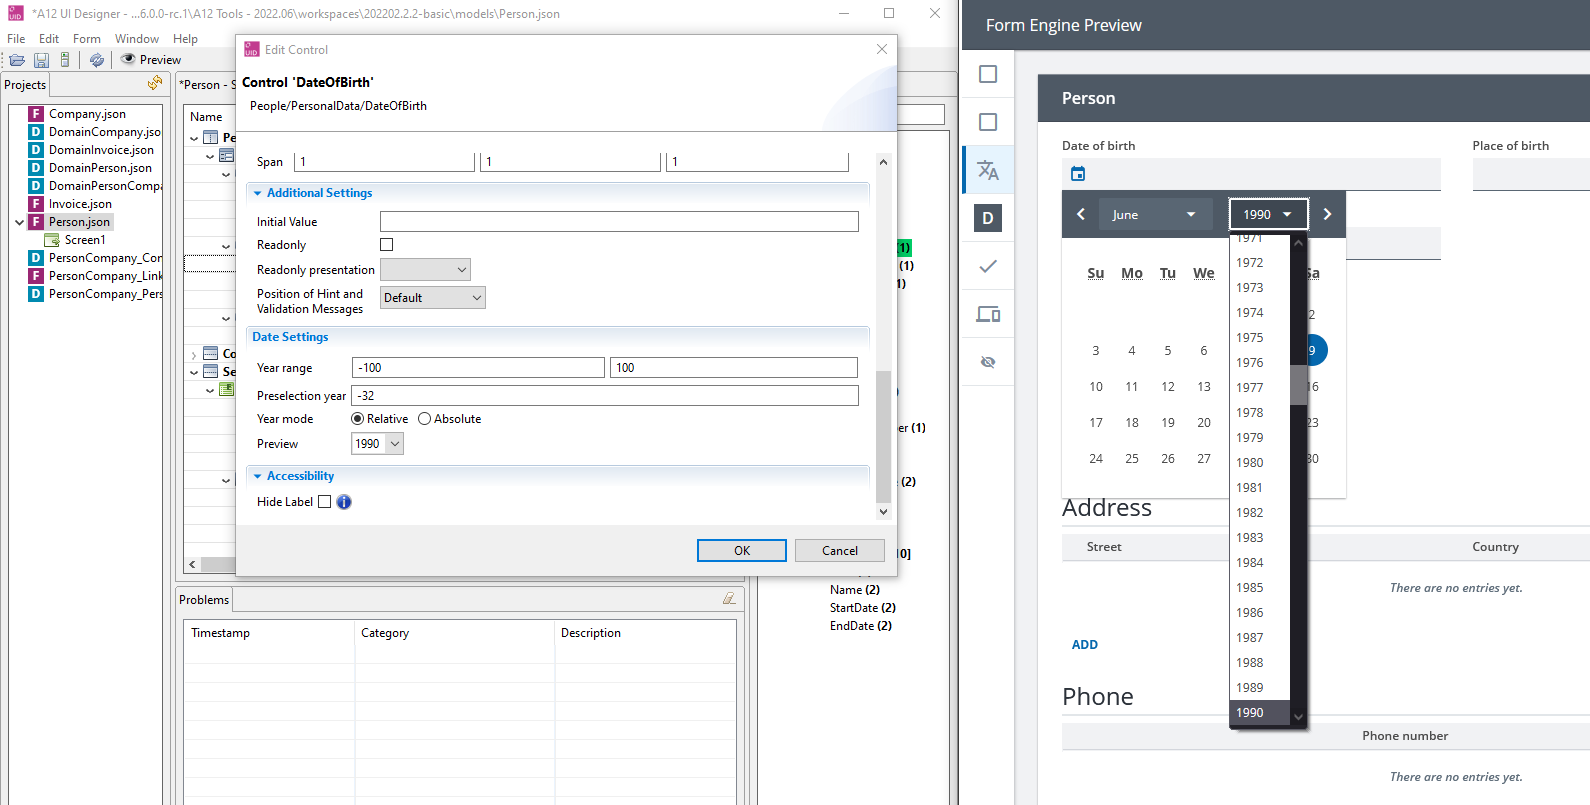
Task: Open the responsive devices icon in preview sidebar
Action: pos(988,314)
